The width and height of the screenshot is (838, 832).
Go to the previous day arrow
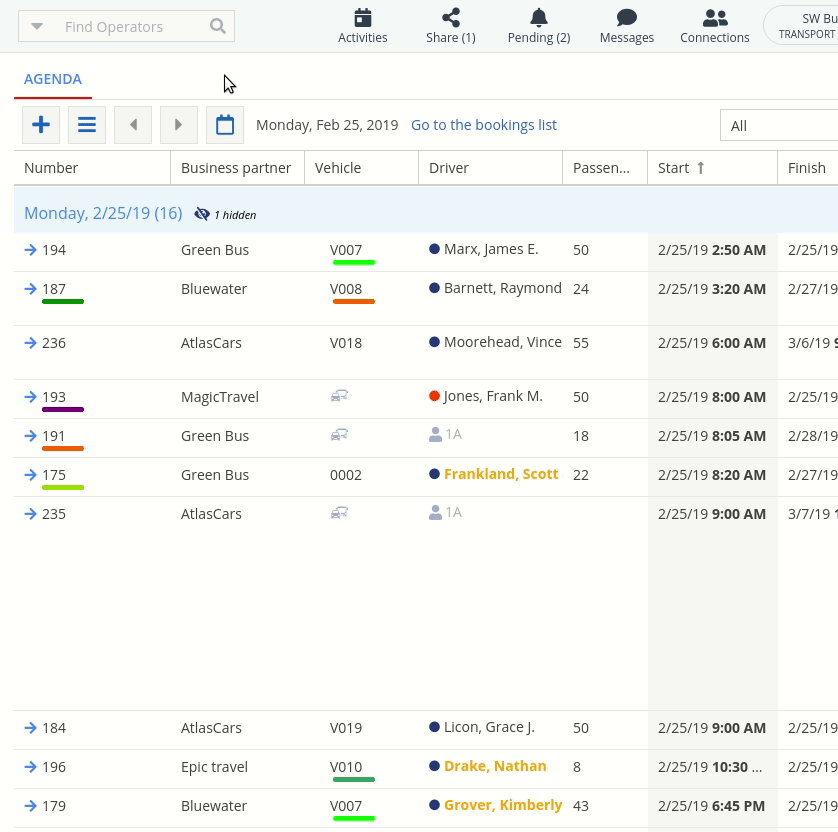(133, 125)
